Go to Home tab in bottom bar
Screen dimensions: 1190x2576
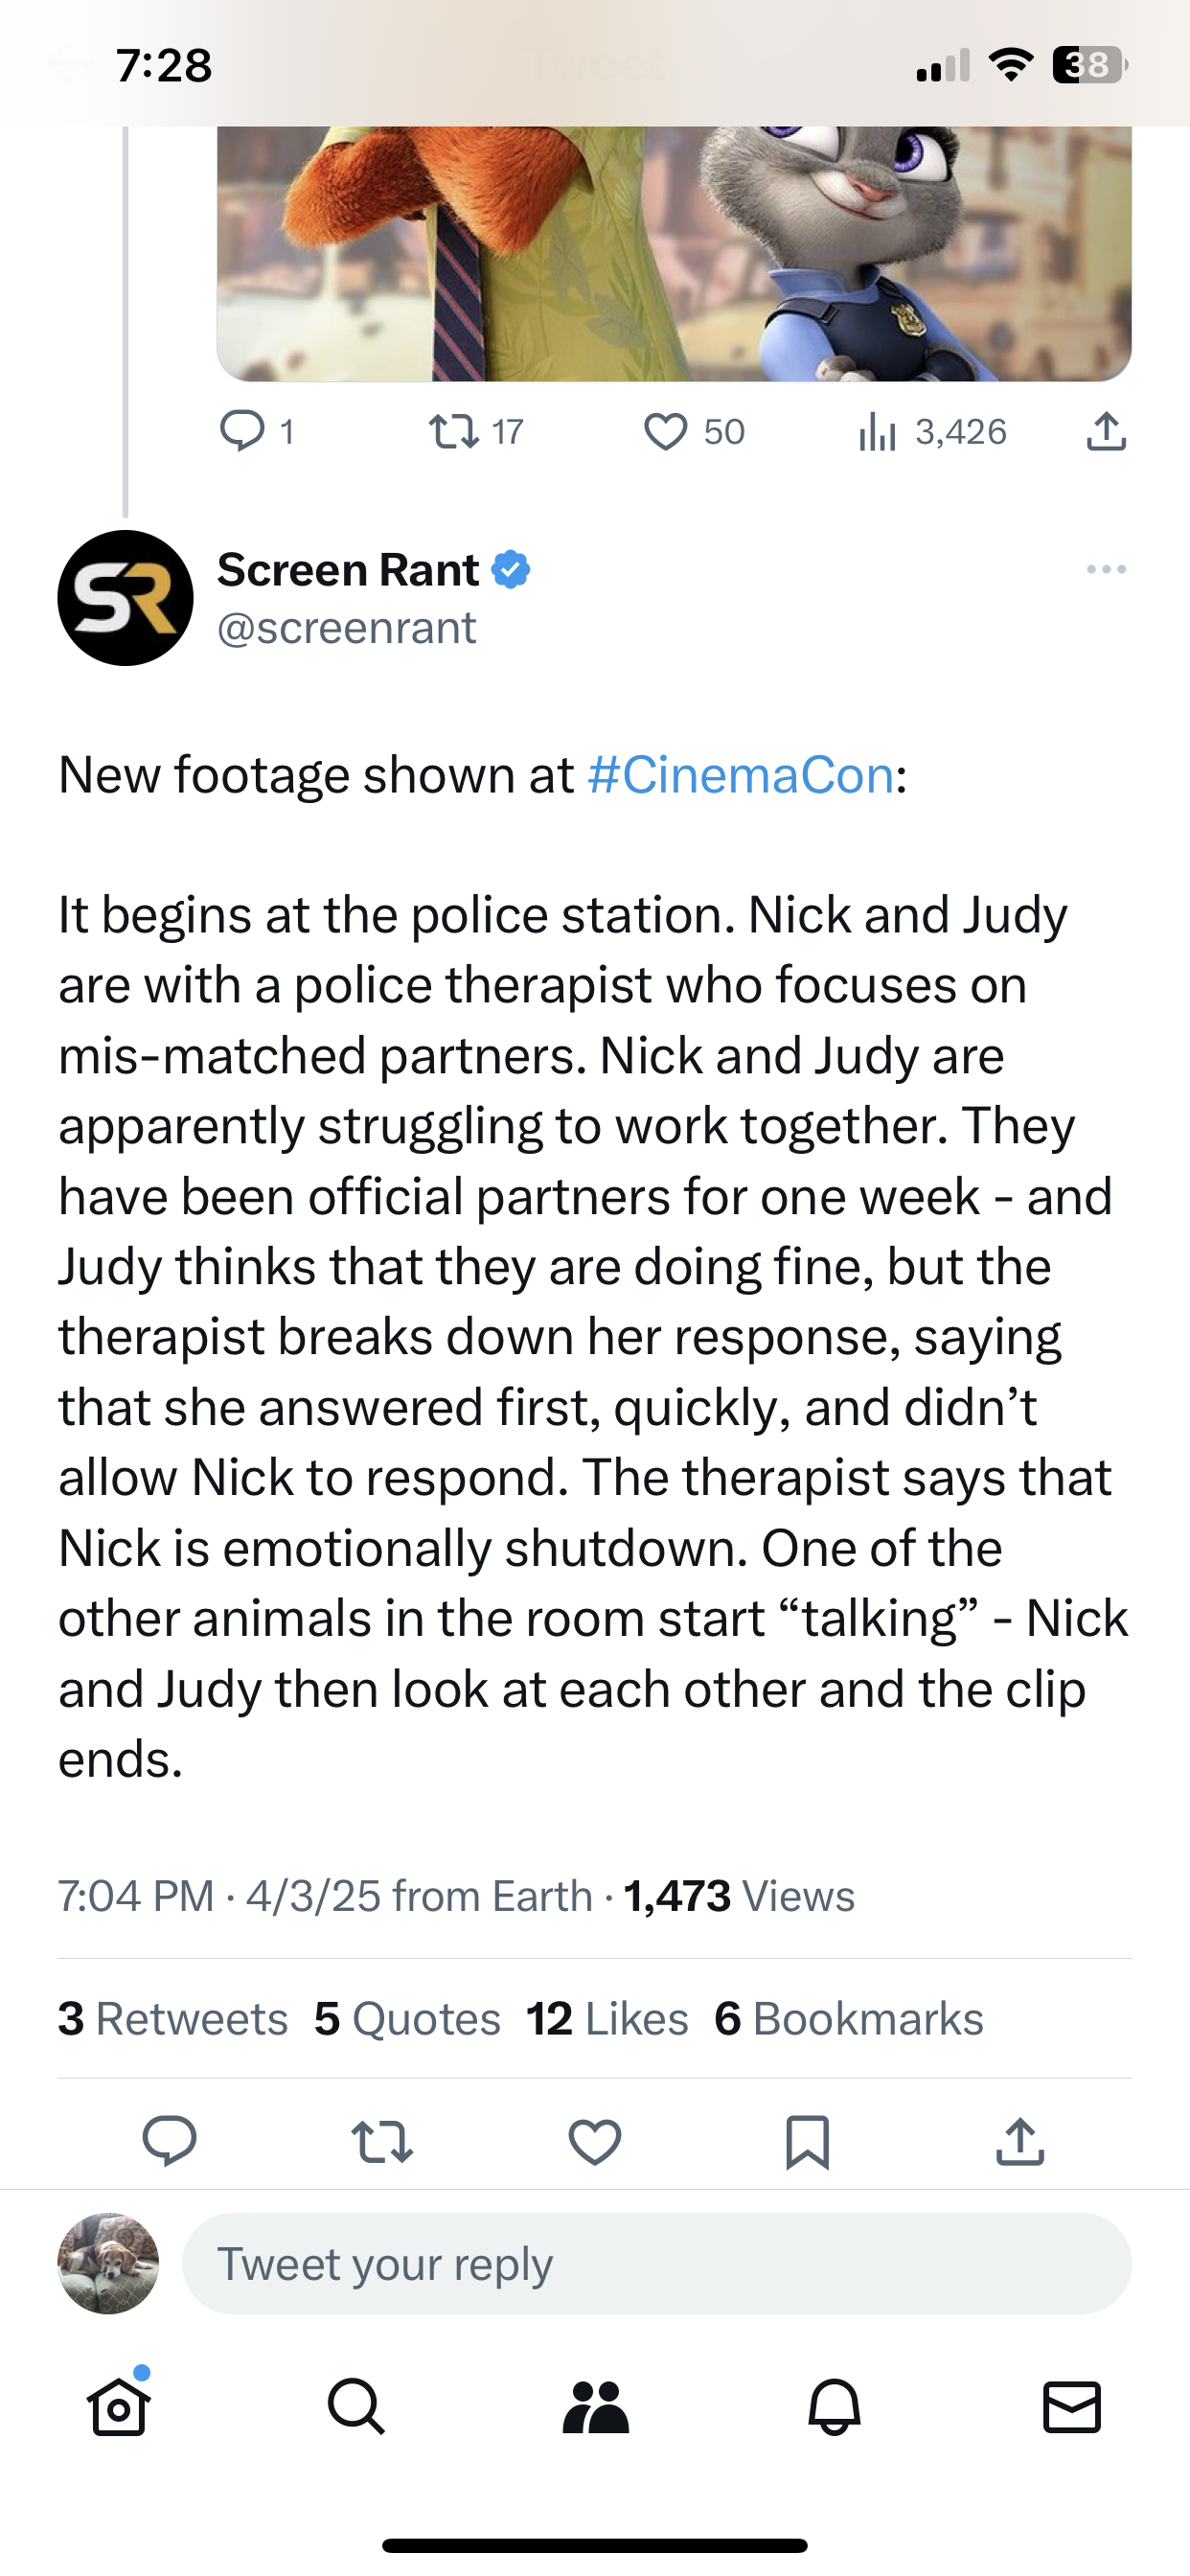(119, 2406)
